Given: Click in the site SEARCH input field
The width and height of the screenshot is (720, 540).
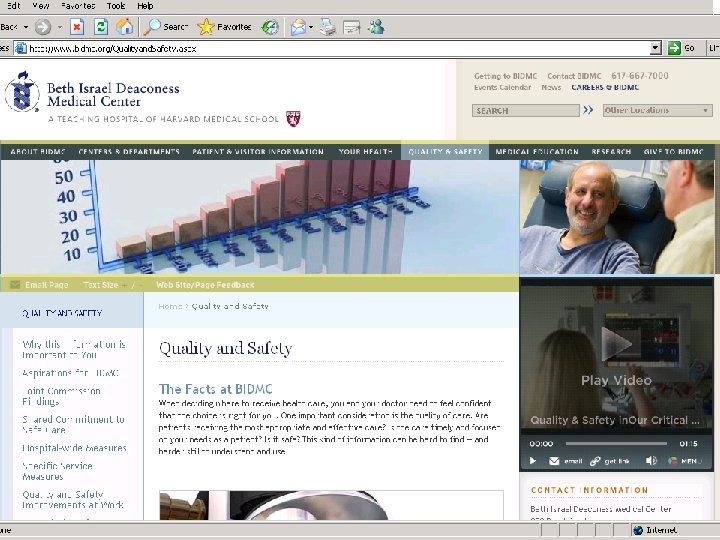Looking at the screenshot, I should tap(526, 111).
